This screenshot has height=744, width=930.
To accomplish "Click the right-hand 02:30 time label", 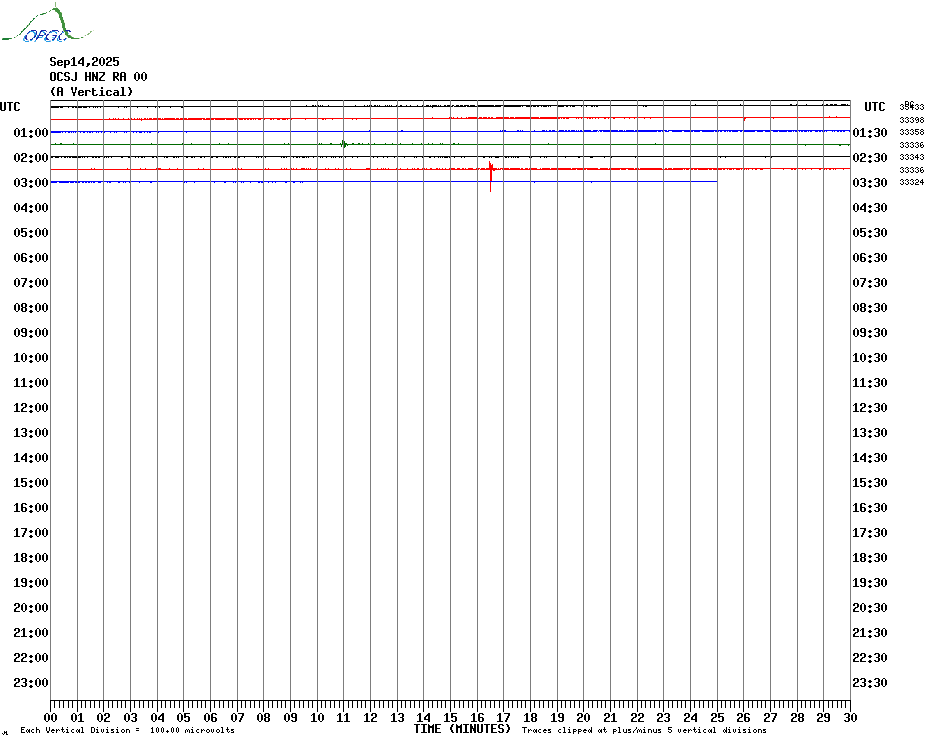I will pyautogui.click(x=870, y=157).
